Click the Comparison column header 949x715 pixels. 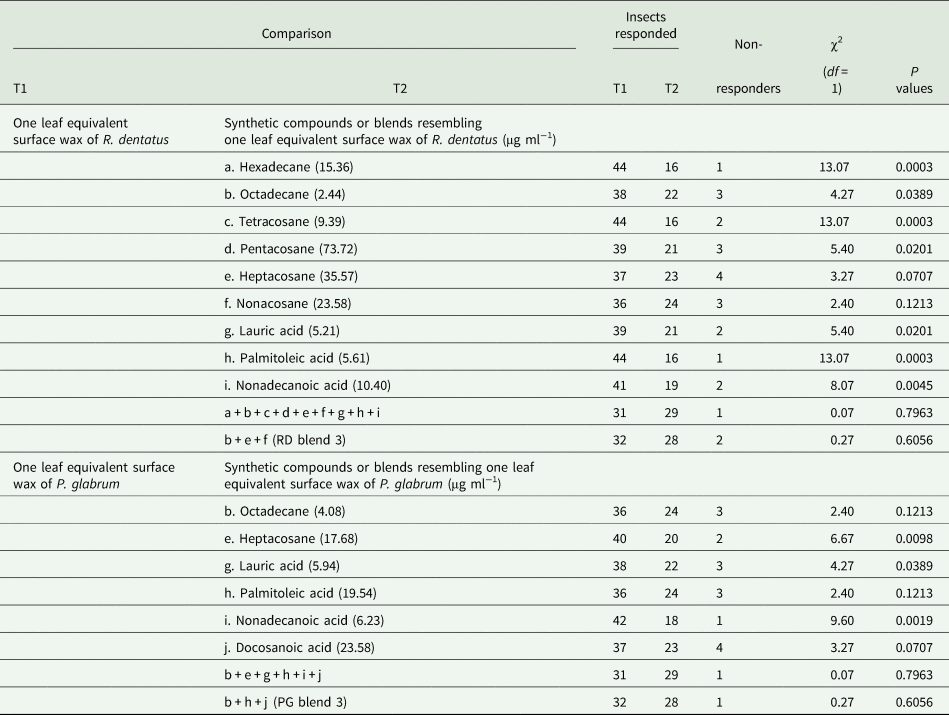click(296, 33)
